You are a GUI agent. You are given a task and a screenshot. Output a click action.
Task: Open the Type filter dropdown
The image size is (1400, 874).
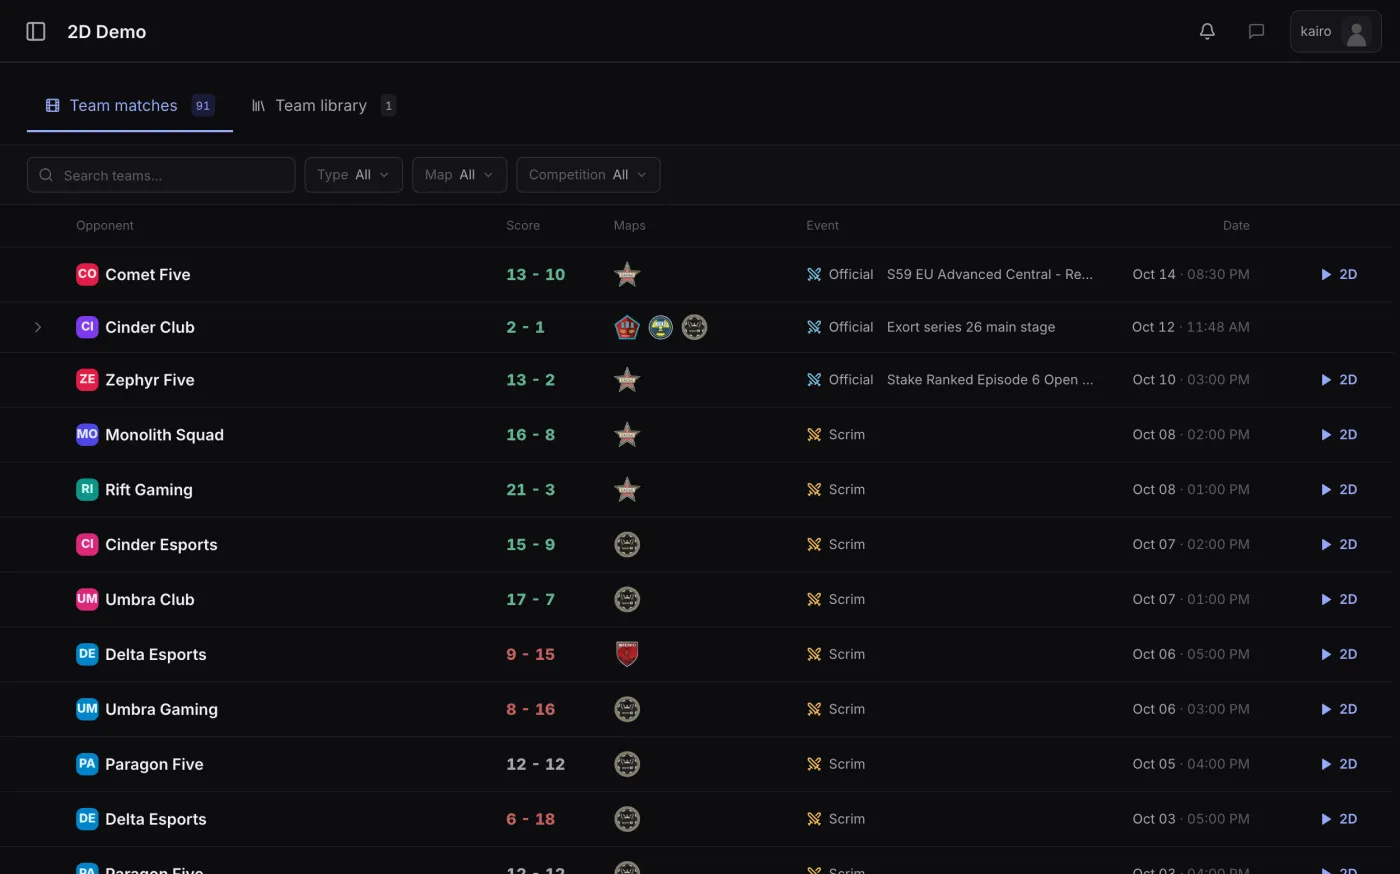pos(353,175)
